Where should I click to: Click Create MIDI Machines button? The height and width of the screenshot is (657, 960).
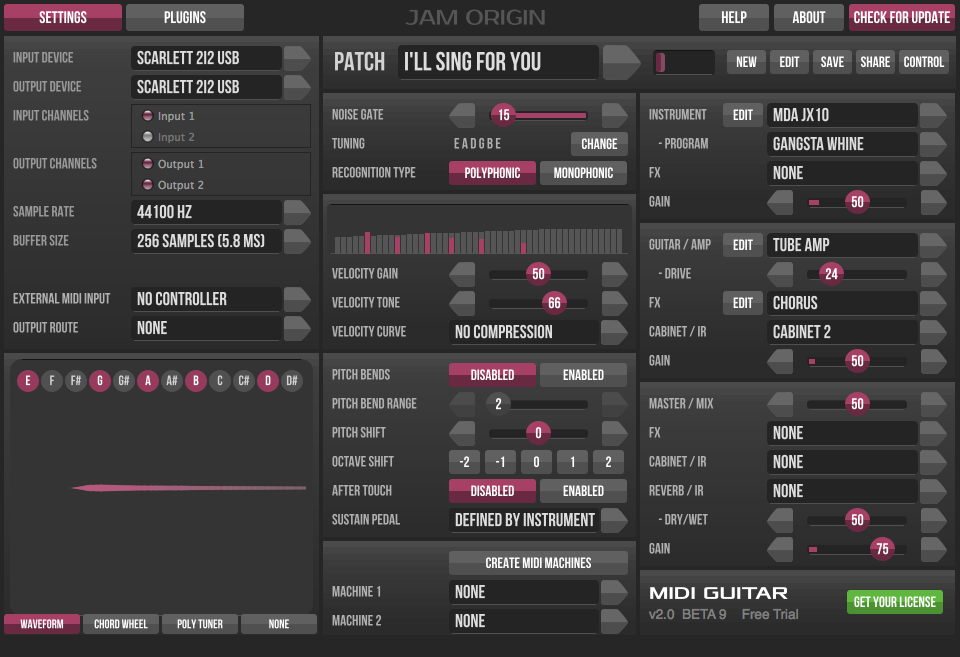pyautogui.click(x=538, y=563)
